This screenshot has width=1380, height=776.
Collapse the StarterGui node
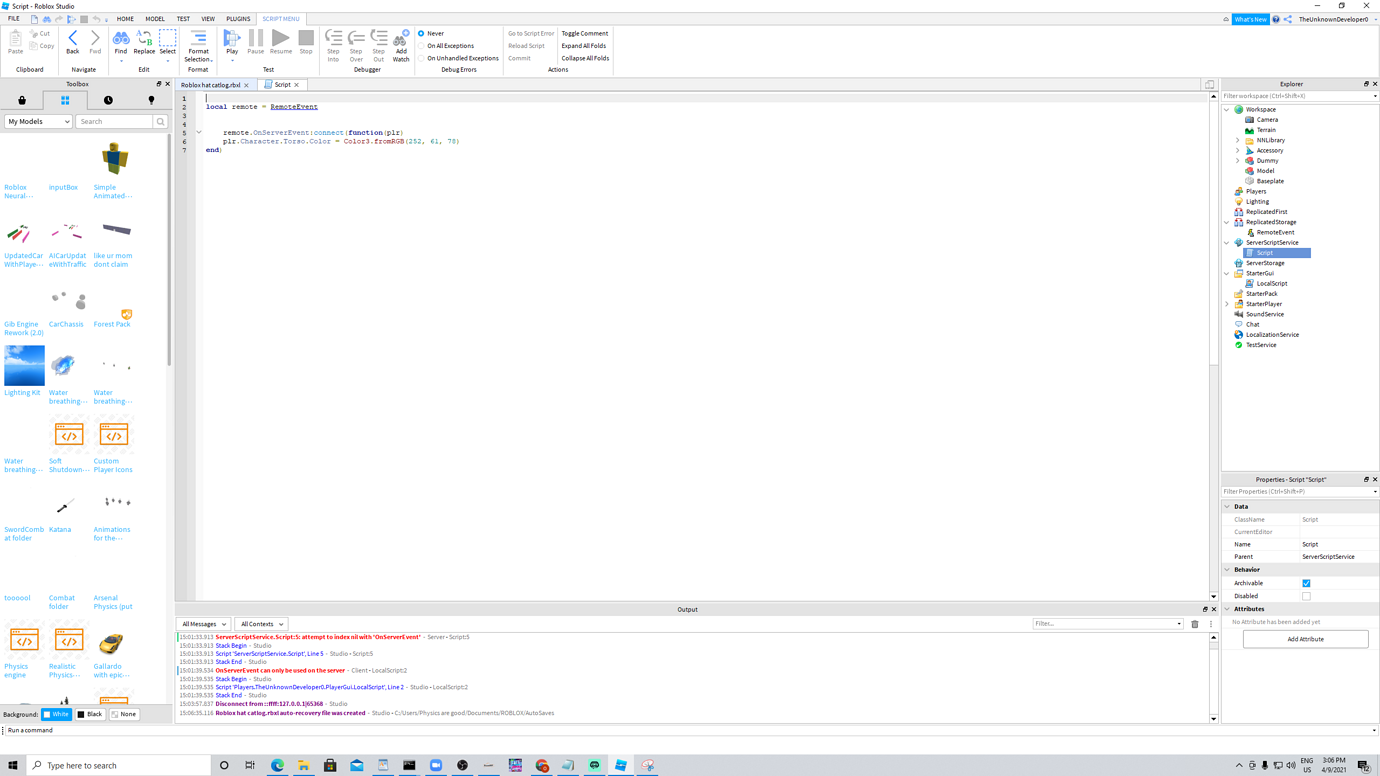point(1228,273)
